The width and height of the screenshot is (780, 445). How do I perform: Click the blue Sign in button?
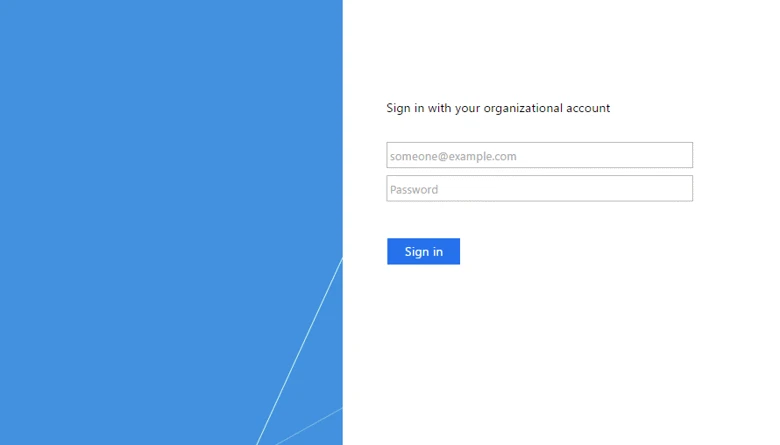coord(423,251)
